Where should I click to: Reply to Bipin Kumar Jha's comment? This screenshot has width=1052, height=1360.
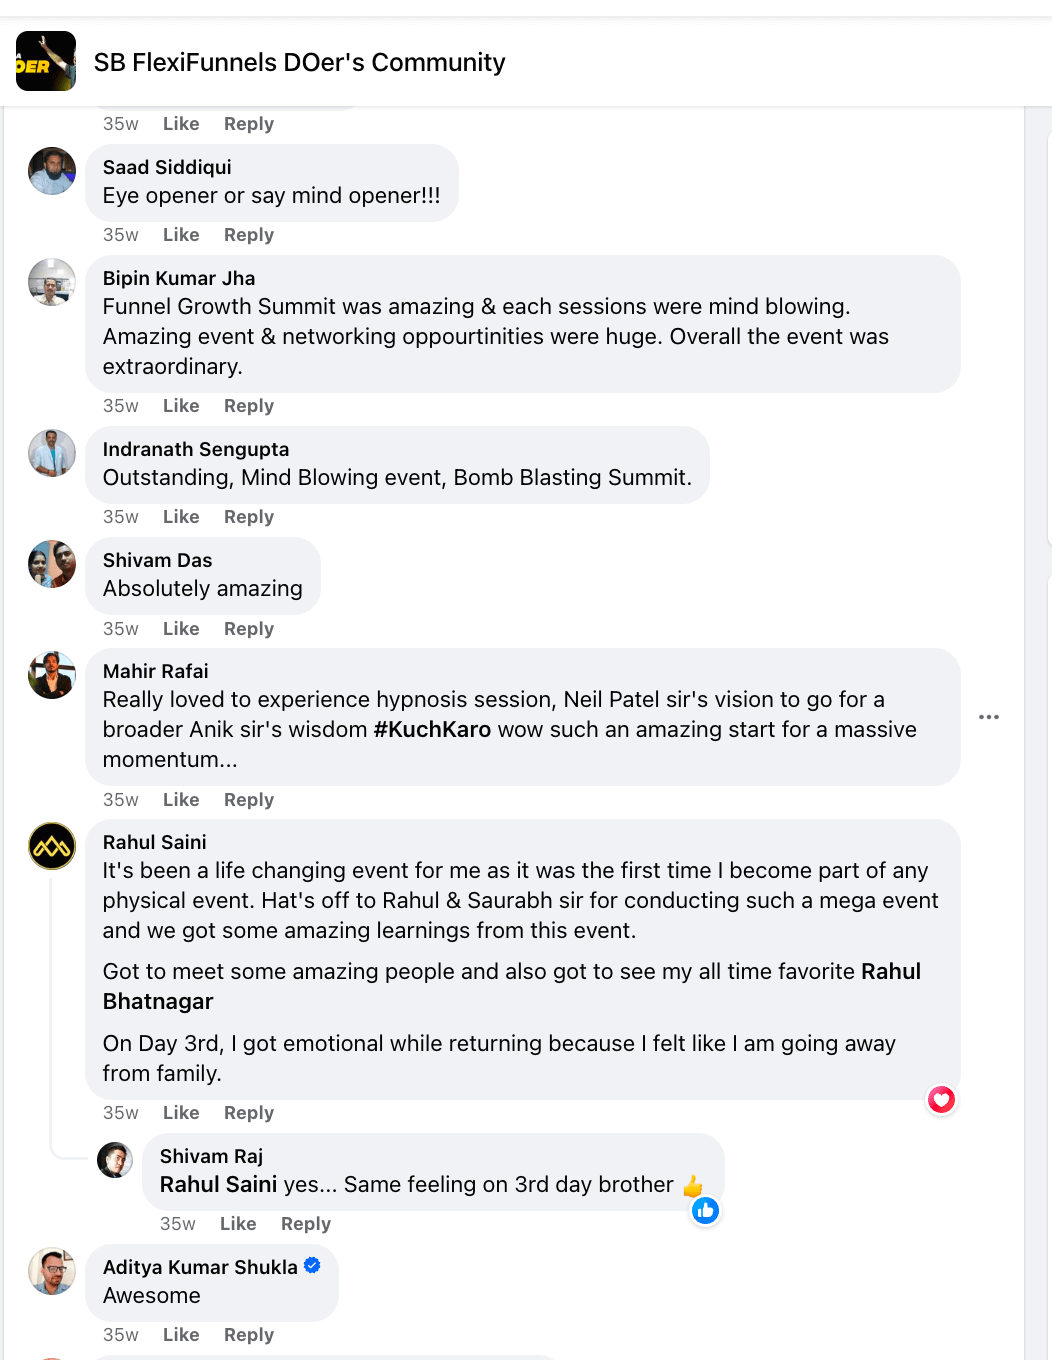point(248,406)
